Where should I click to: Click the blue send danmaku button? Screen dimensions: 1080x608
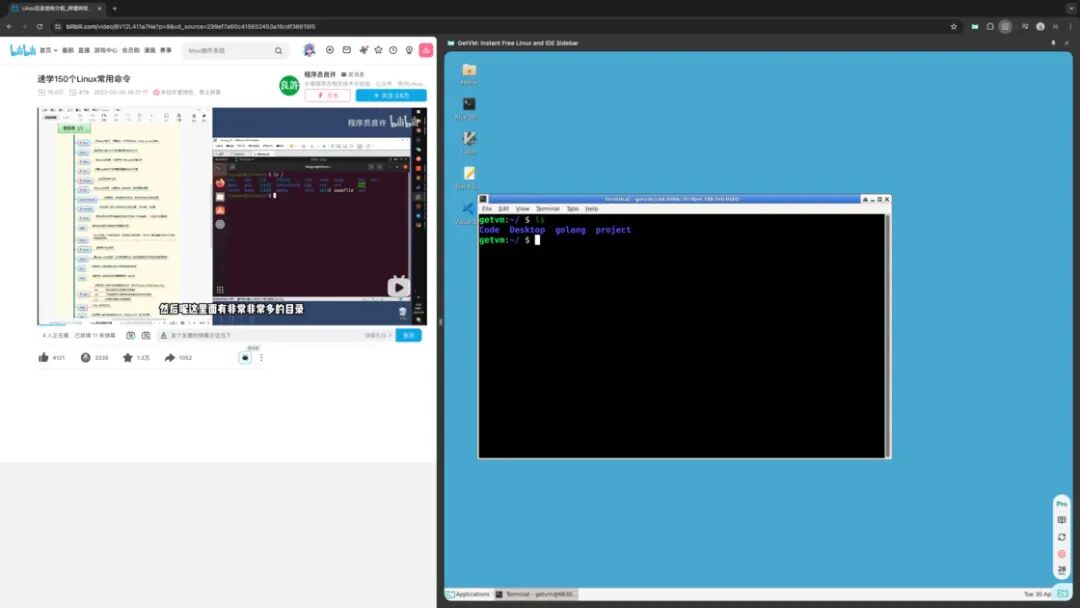click(408, 335)
